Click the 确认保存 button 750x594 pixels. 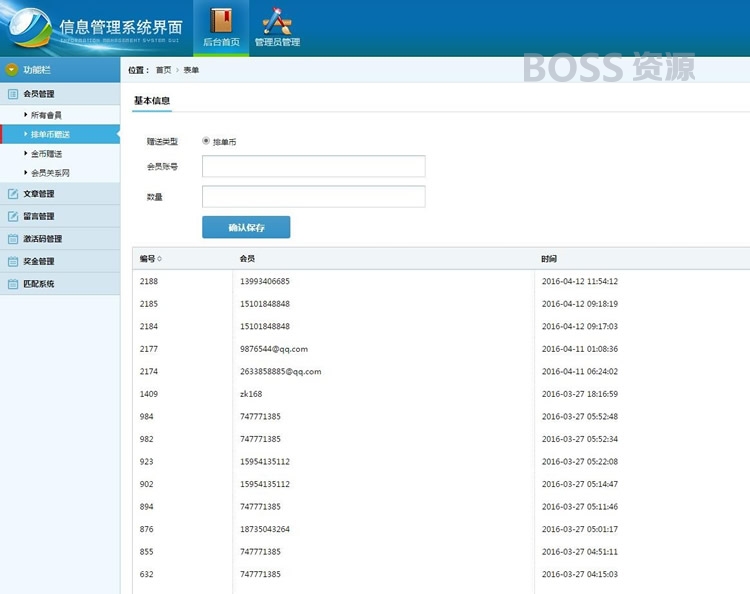pos(246,227)
